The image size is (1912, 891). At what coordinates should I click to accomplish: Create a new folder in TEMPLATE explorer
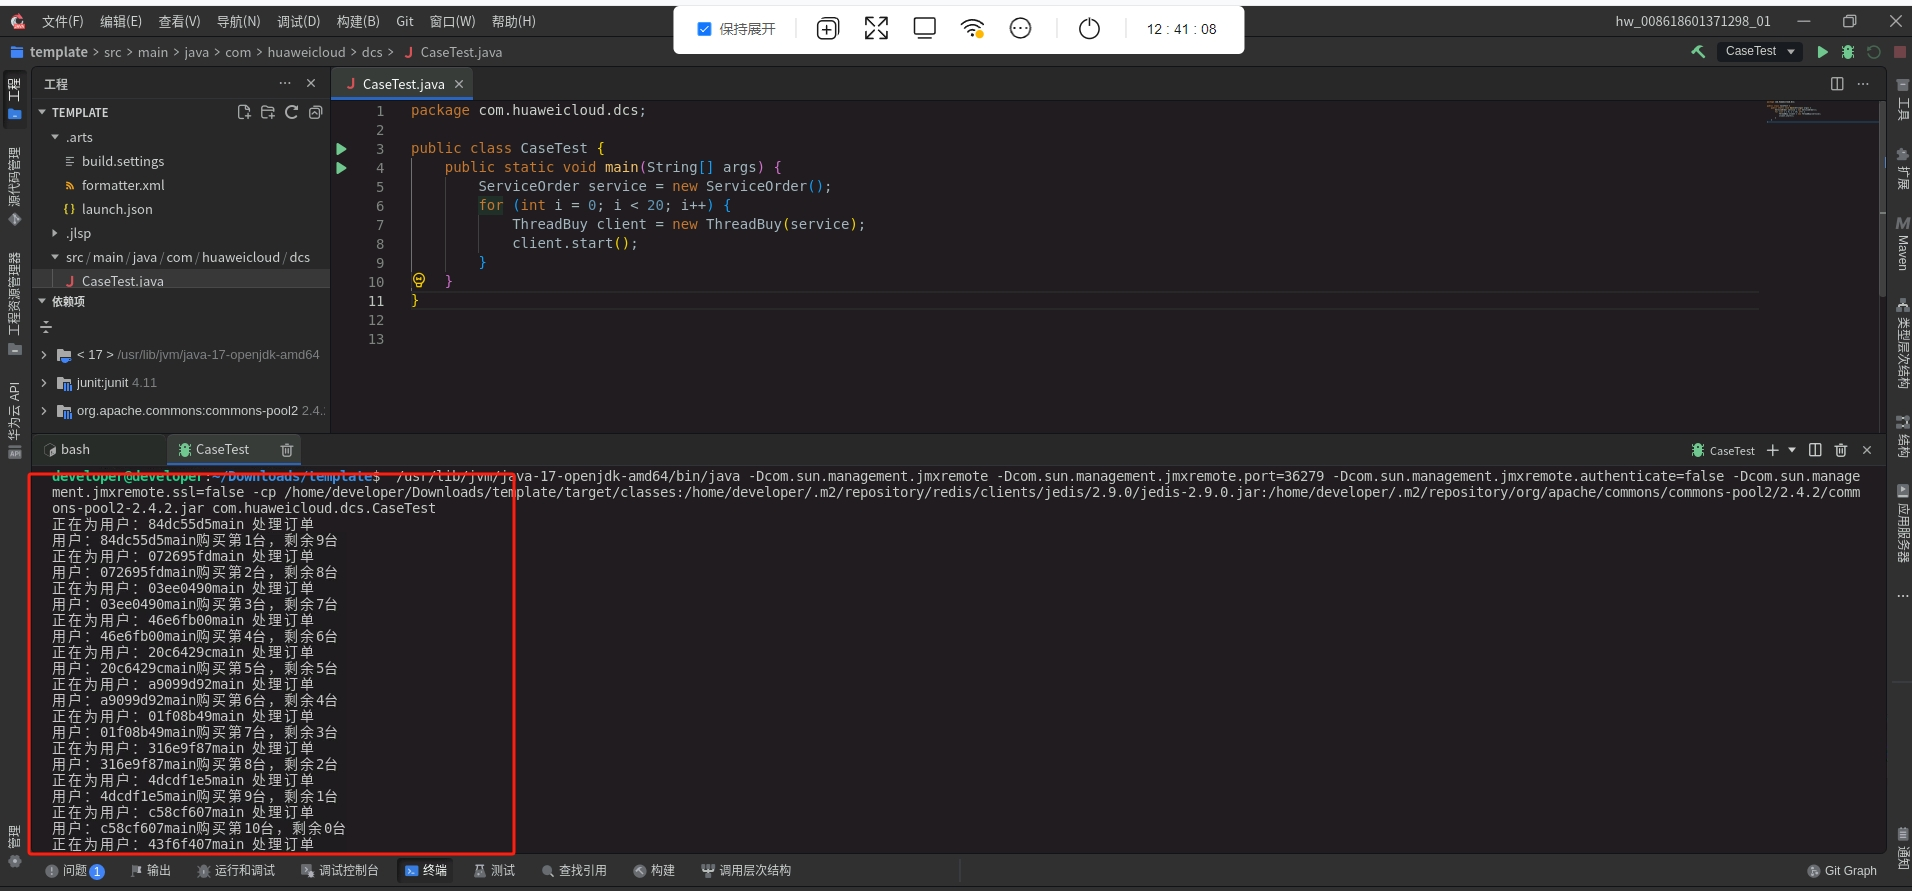[x=268, y=112]
